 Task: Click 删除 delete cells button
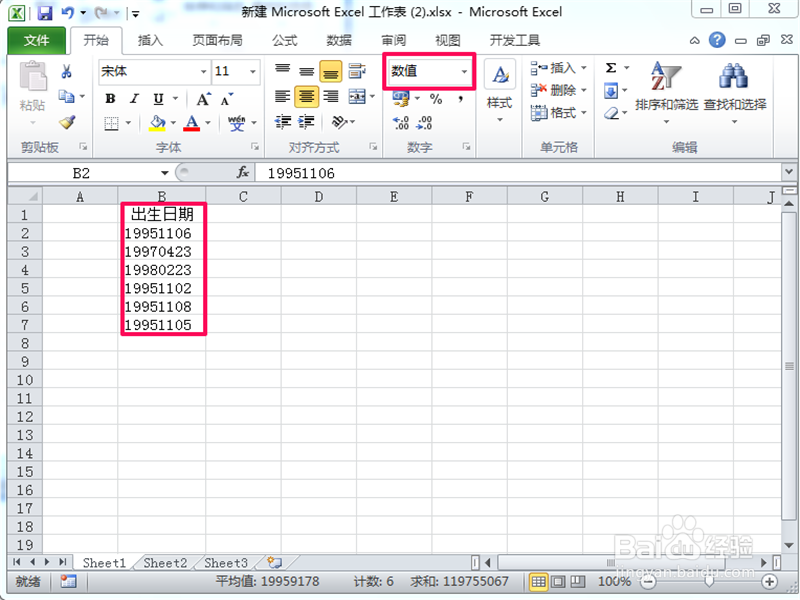pyautogui.click(x=558, y=90)
